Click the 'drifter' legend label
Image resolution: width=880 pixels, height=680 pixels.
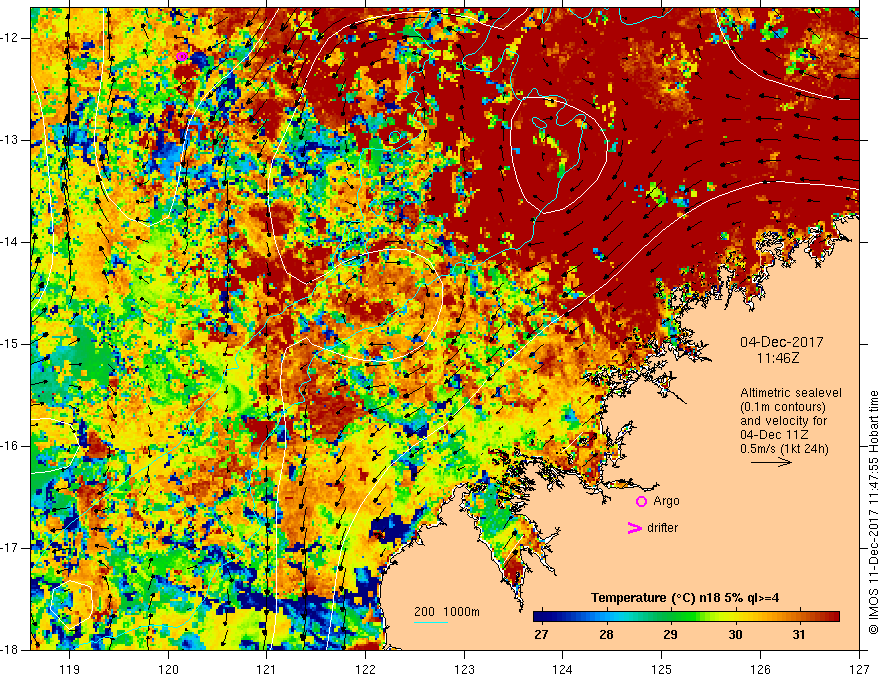pyautogui.click(x=662, y=528)
